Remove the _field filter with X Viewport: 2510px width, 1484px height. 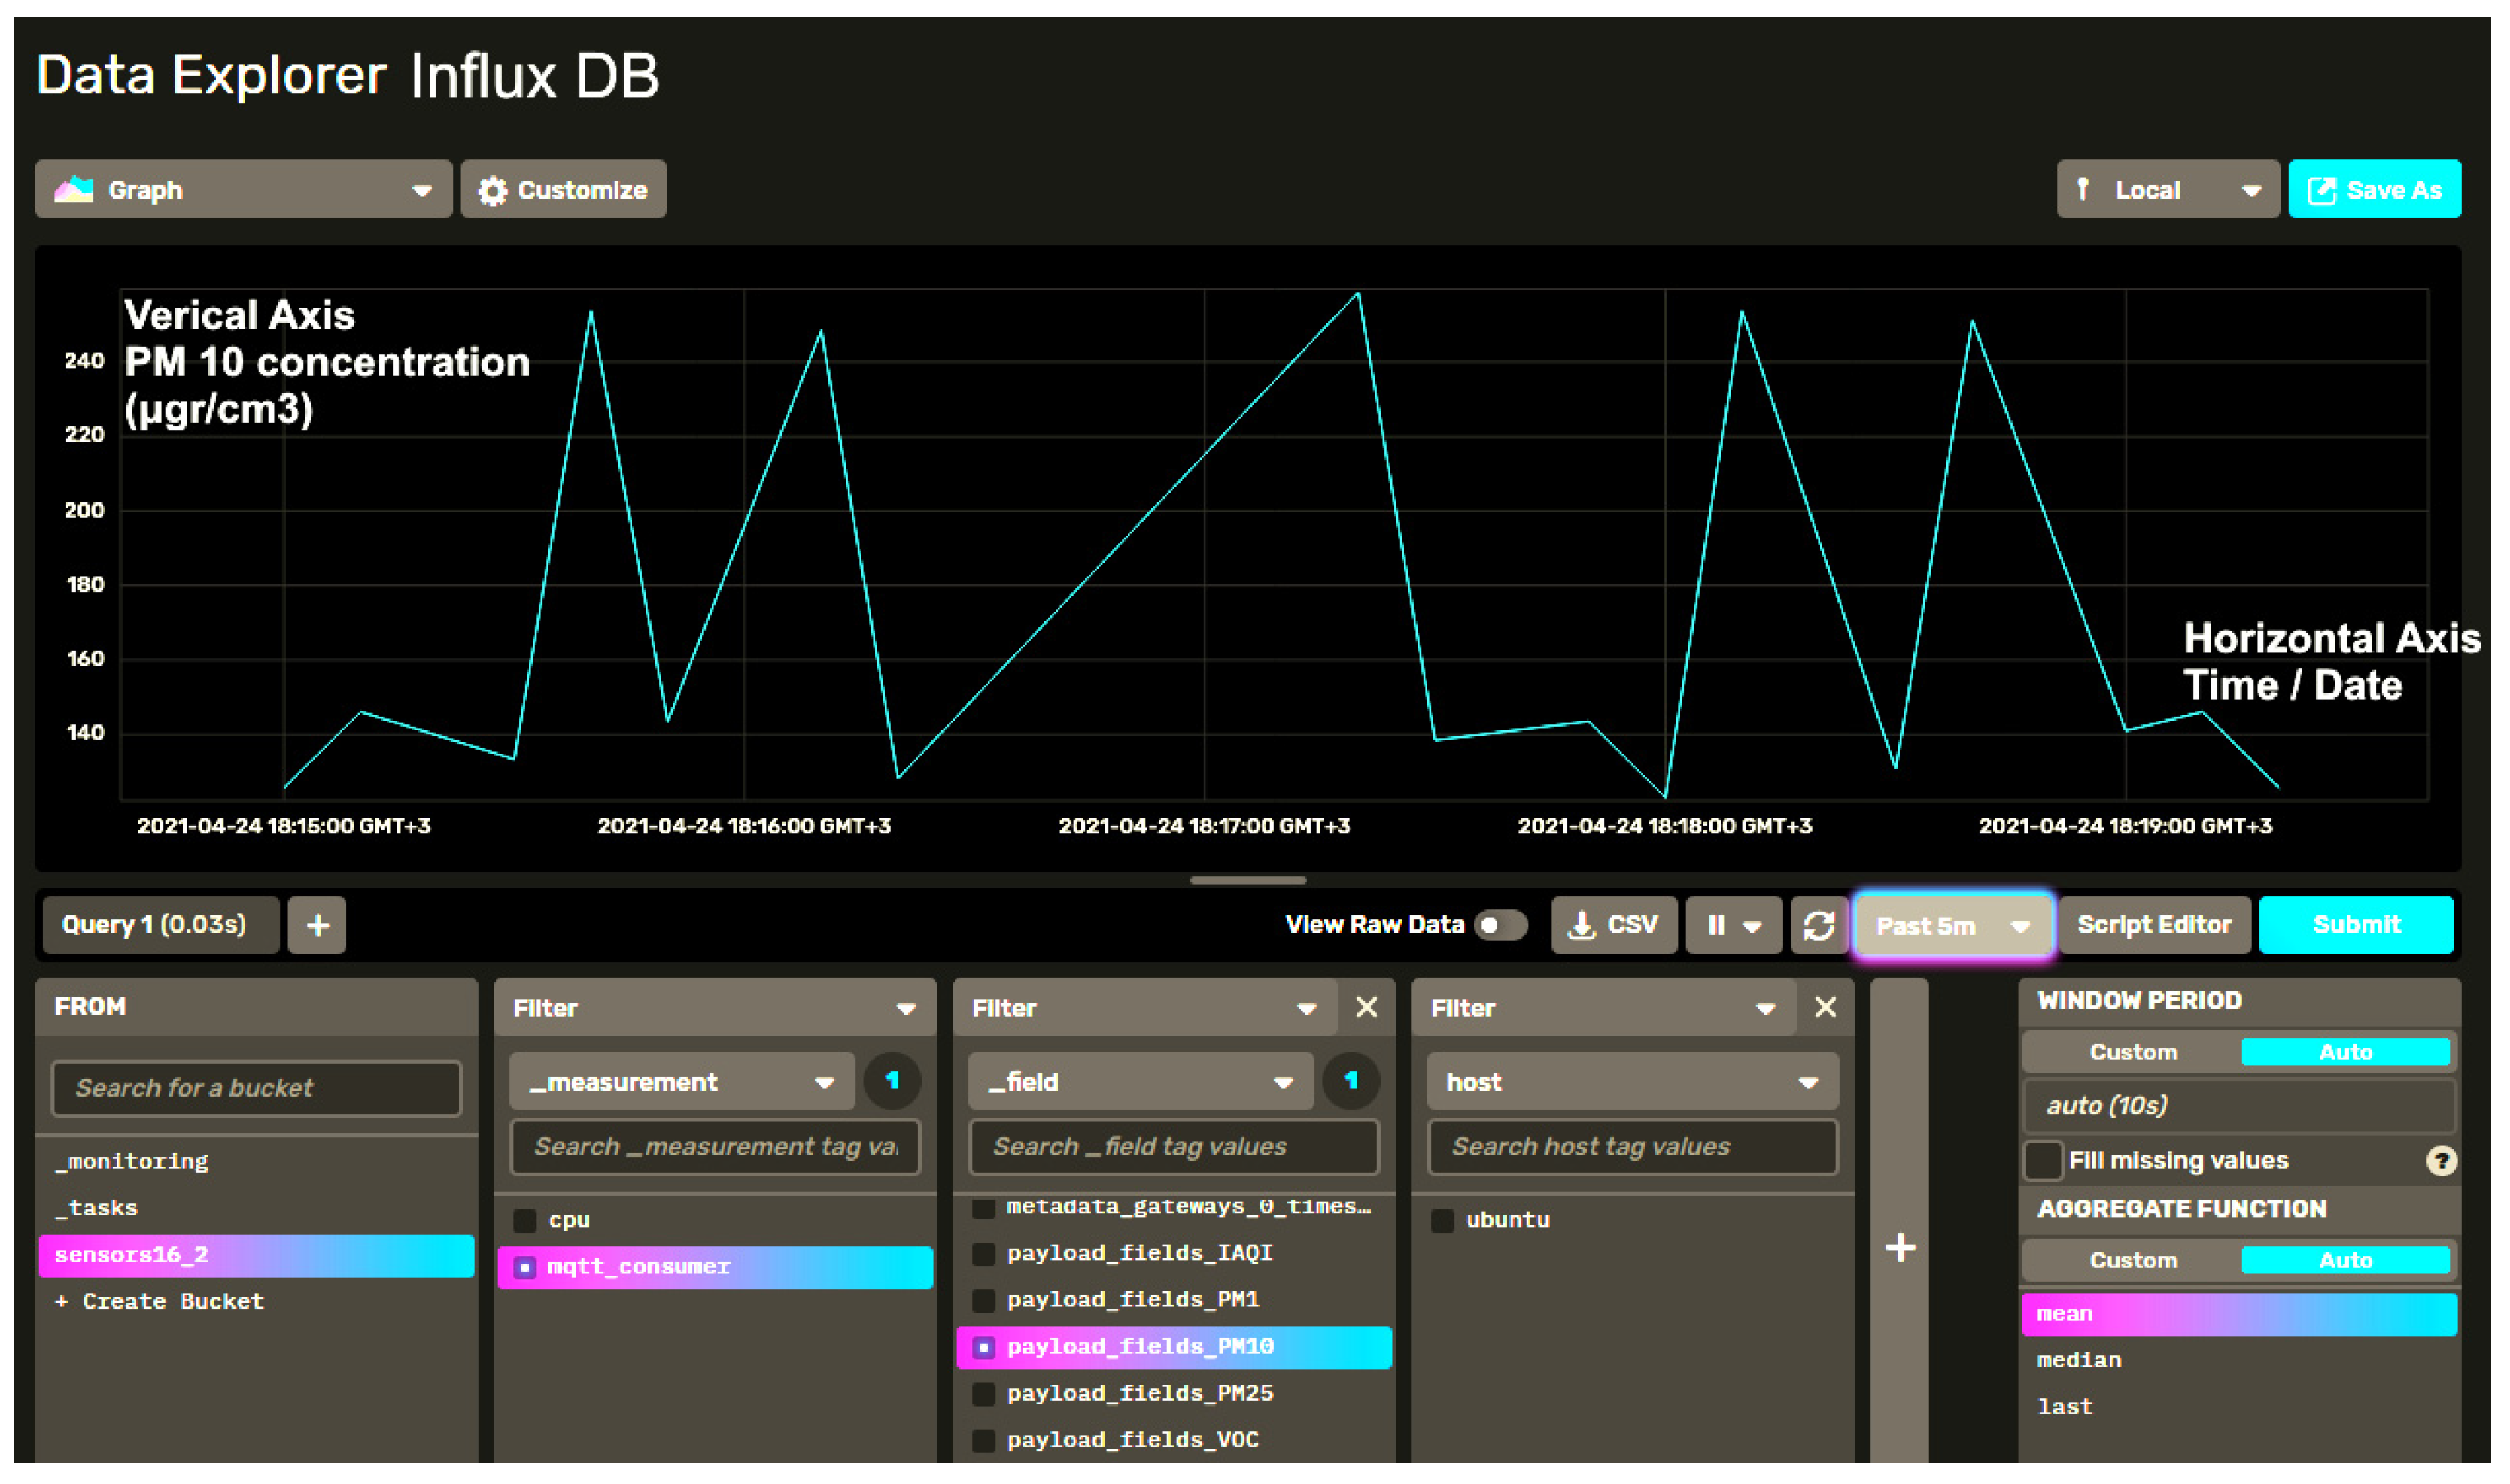click(x=1366, y=1007)
